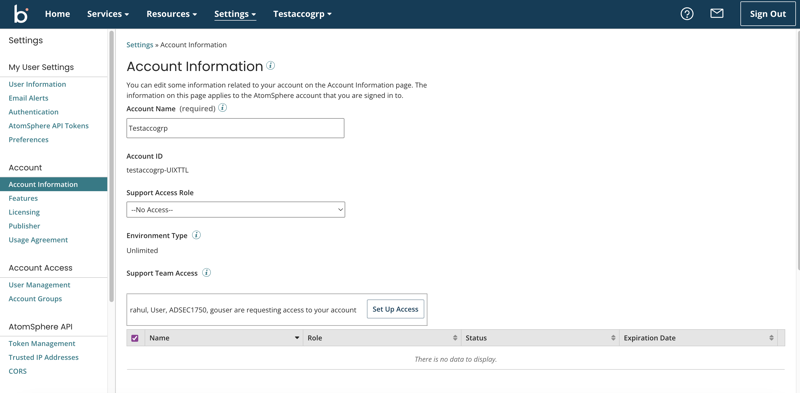Screen dimensions: 800x393
Task: Open User Management in sidebar
Action: tap(39, 285)
